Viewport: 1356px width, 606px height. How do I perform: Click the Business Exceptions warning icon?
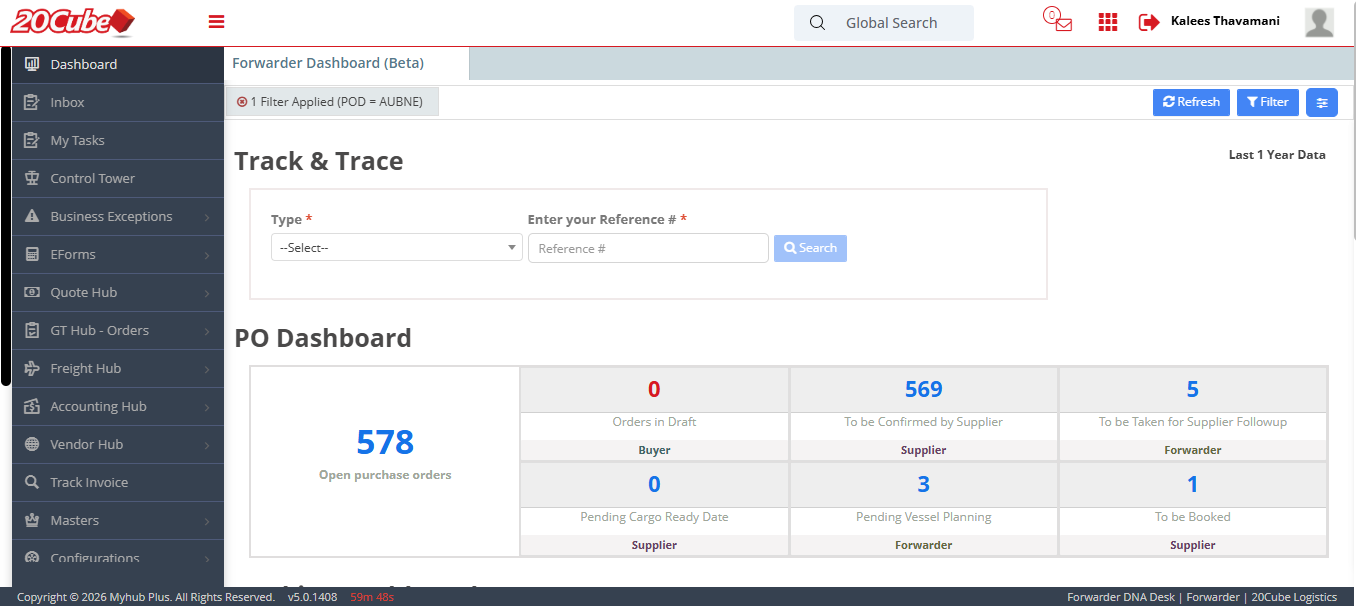33,216
